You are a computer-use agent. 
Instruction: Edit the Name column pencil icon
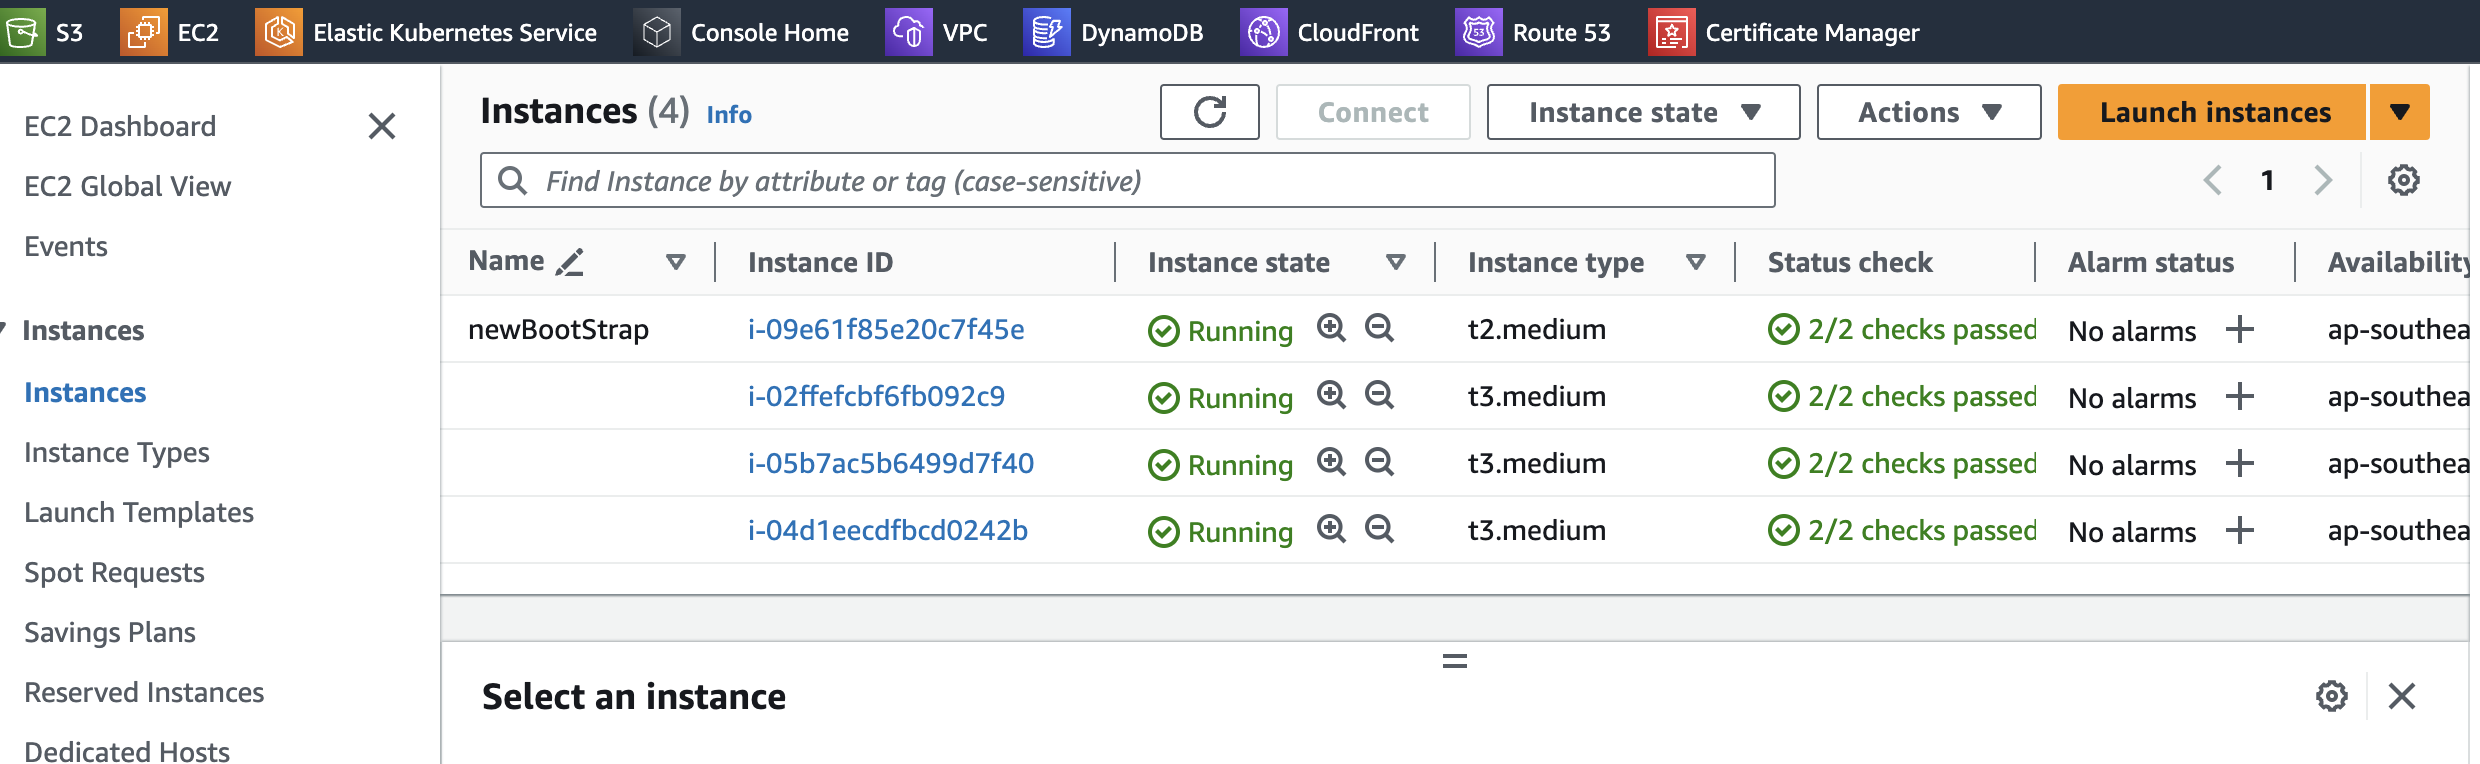point(570,262)
